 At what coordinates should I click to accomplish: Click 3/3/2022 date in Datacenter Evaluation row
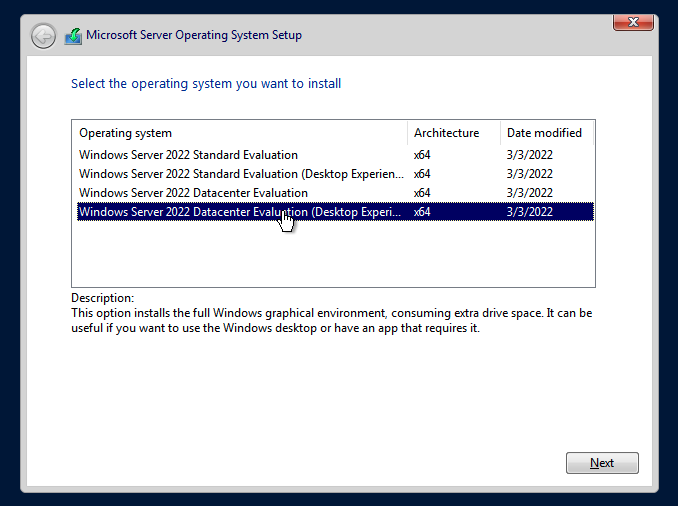coord(530,193)
